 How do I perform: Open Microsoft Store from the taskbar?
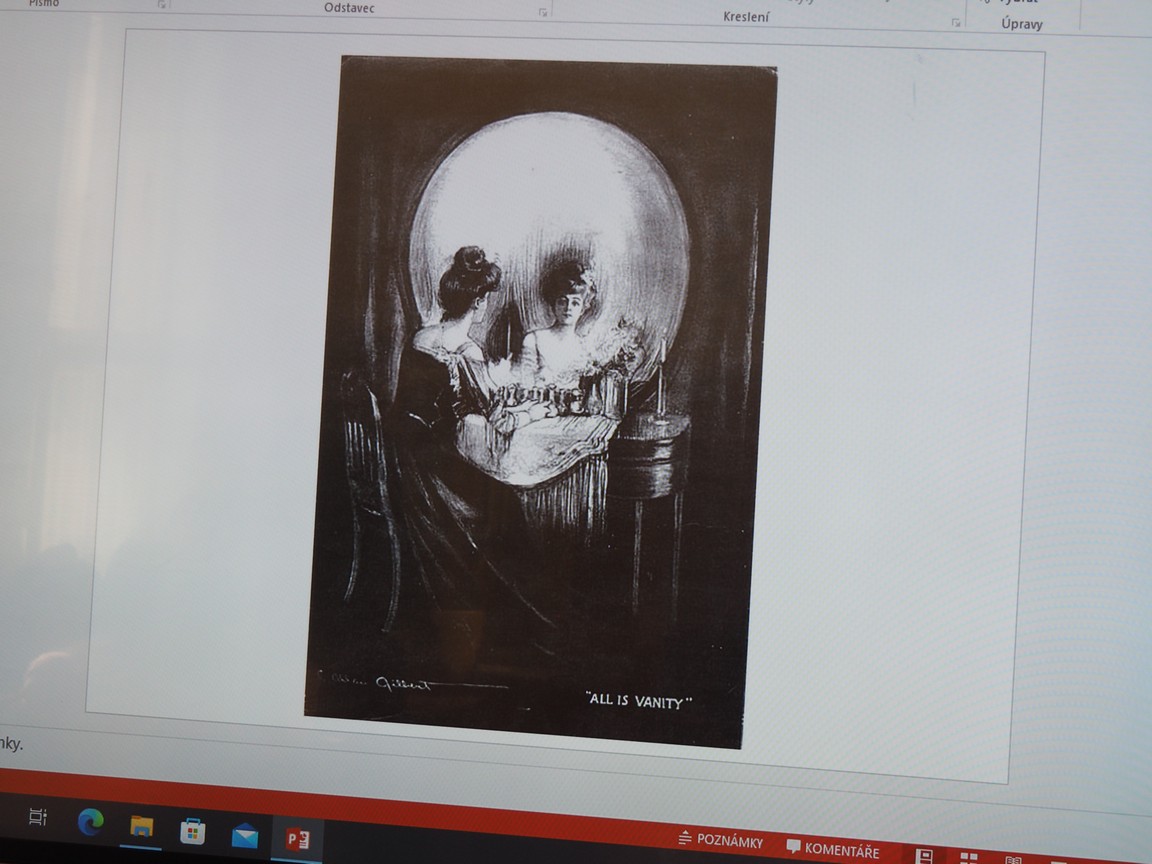(x=193, y=832)
